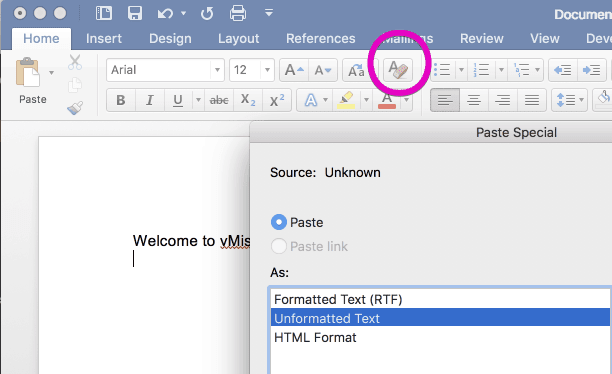Click the bulleted list icon

[x=443, y=70]
